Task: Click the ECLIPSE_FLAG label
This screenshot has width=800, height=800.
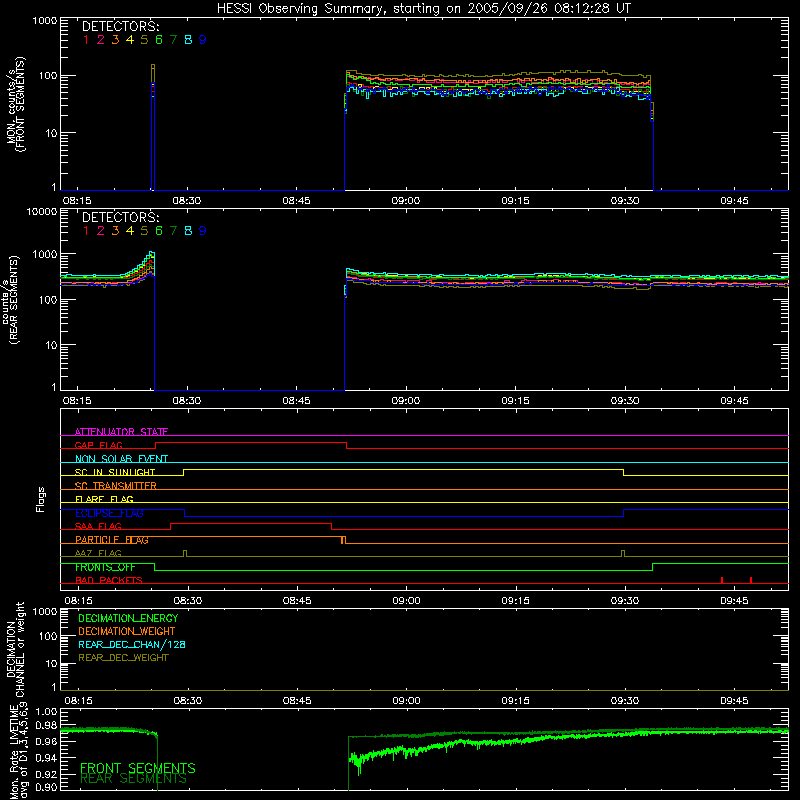Action: coord(109,513)
